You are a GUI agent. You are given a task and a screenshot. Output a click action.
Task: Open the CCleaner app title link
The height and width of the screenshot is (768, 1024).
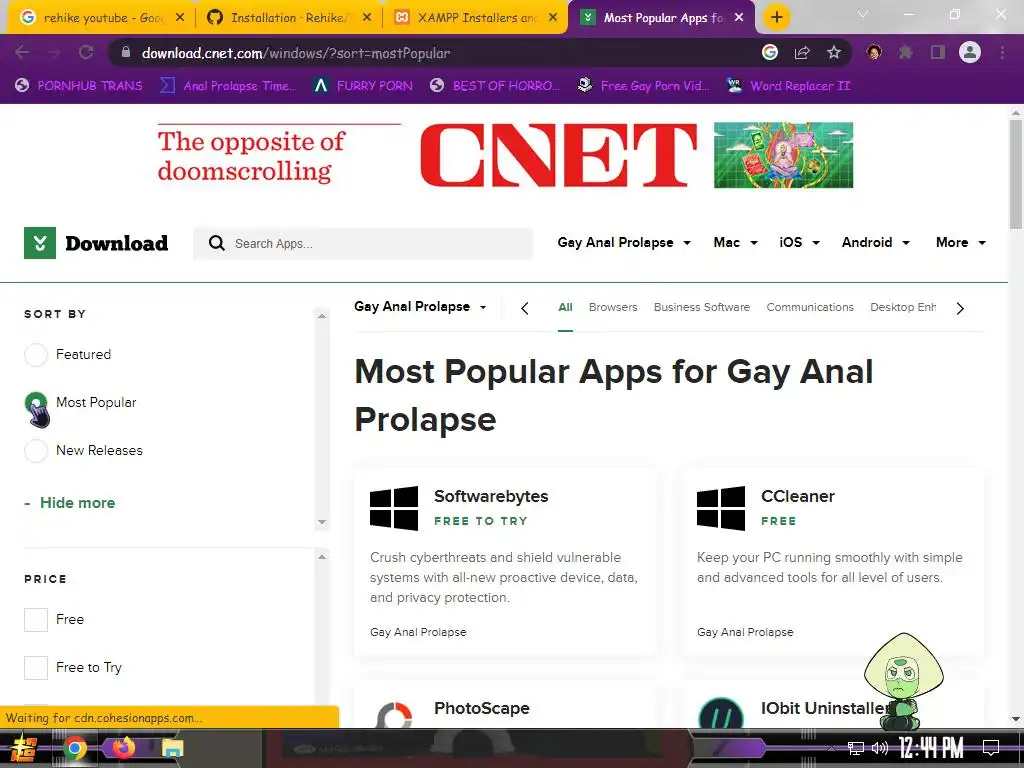797,496
